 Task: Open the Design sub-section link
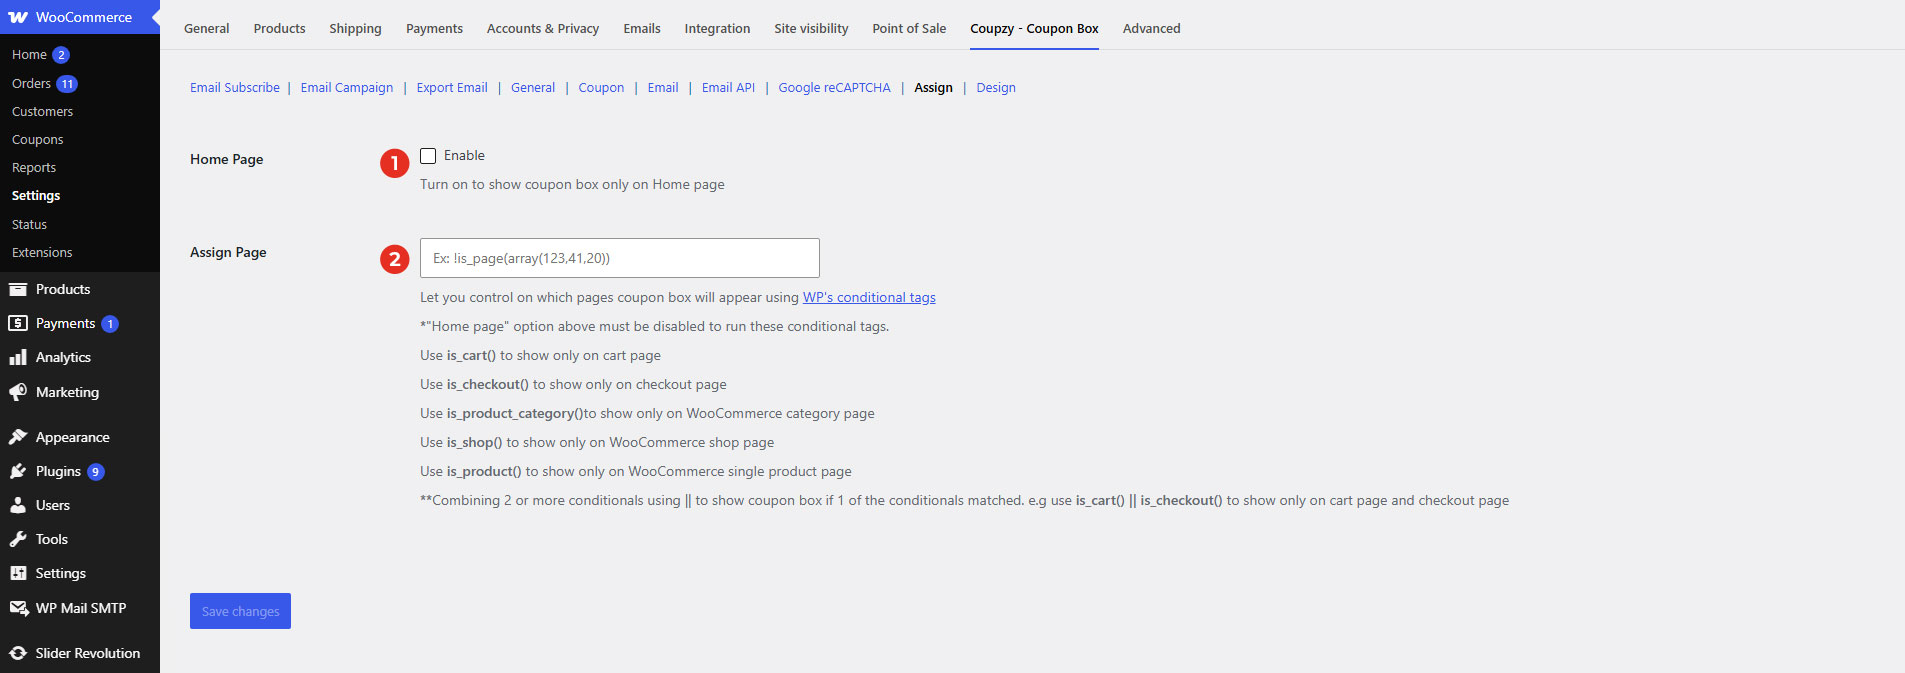point(996,87)
